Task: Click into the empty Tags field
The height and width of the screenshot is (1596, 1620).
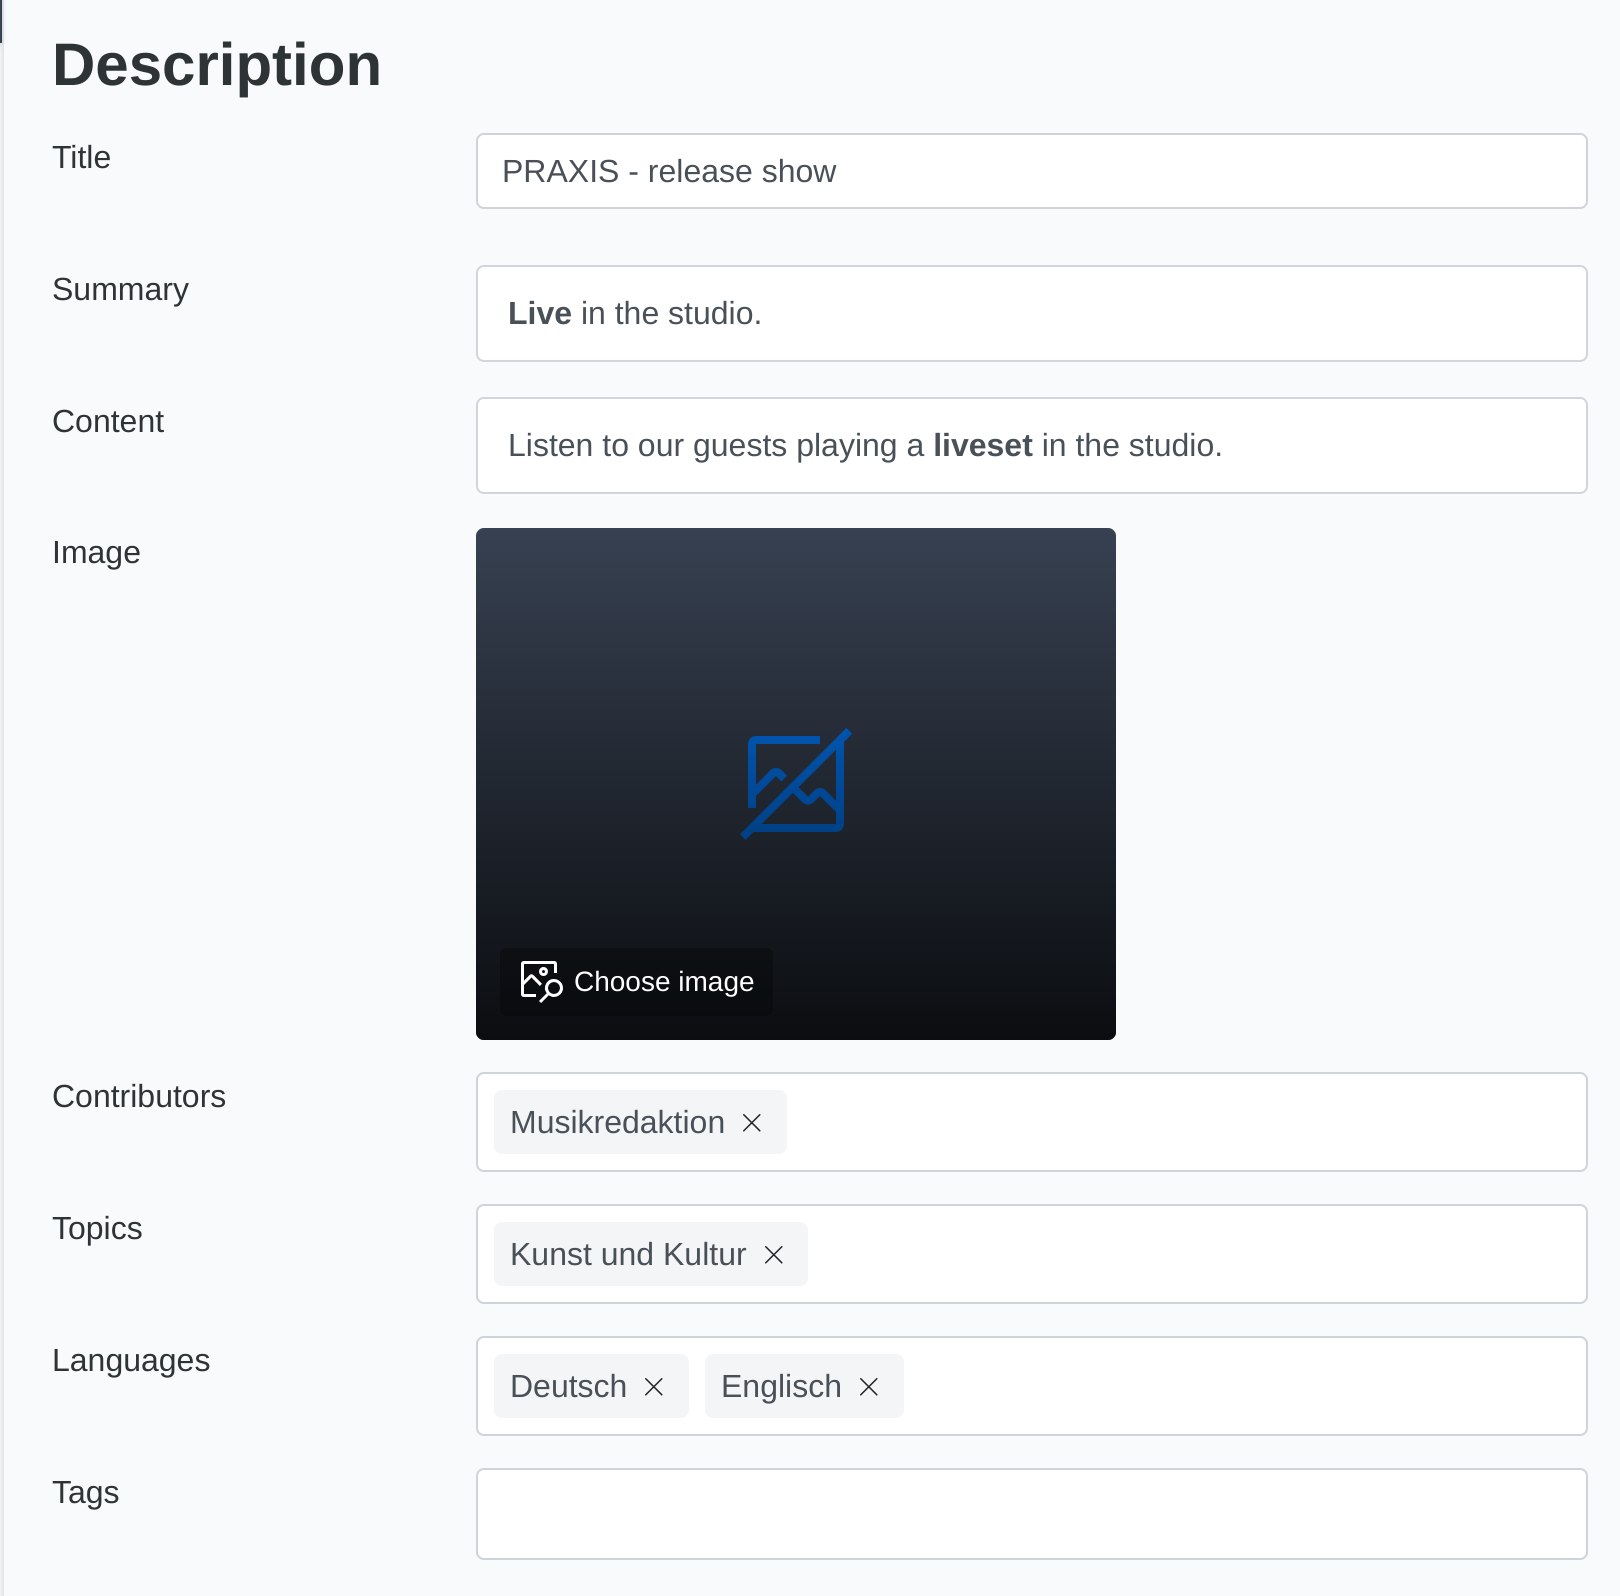Action: coord(1032,1514)
